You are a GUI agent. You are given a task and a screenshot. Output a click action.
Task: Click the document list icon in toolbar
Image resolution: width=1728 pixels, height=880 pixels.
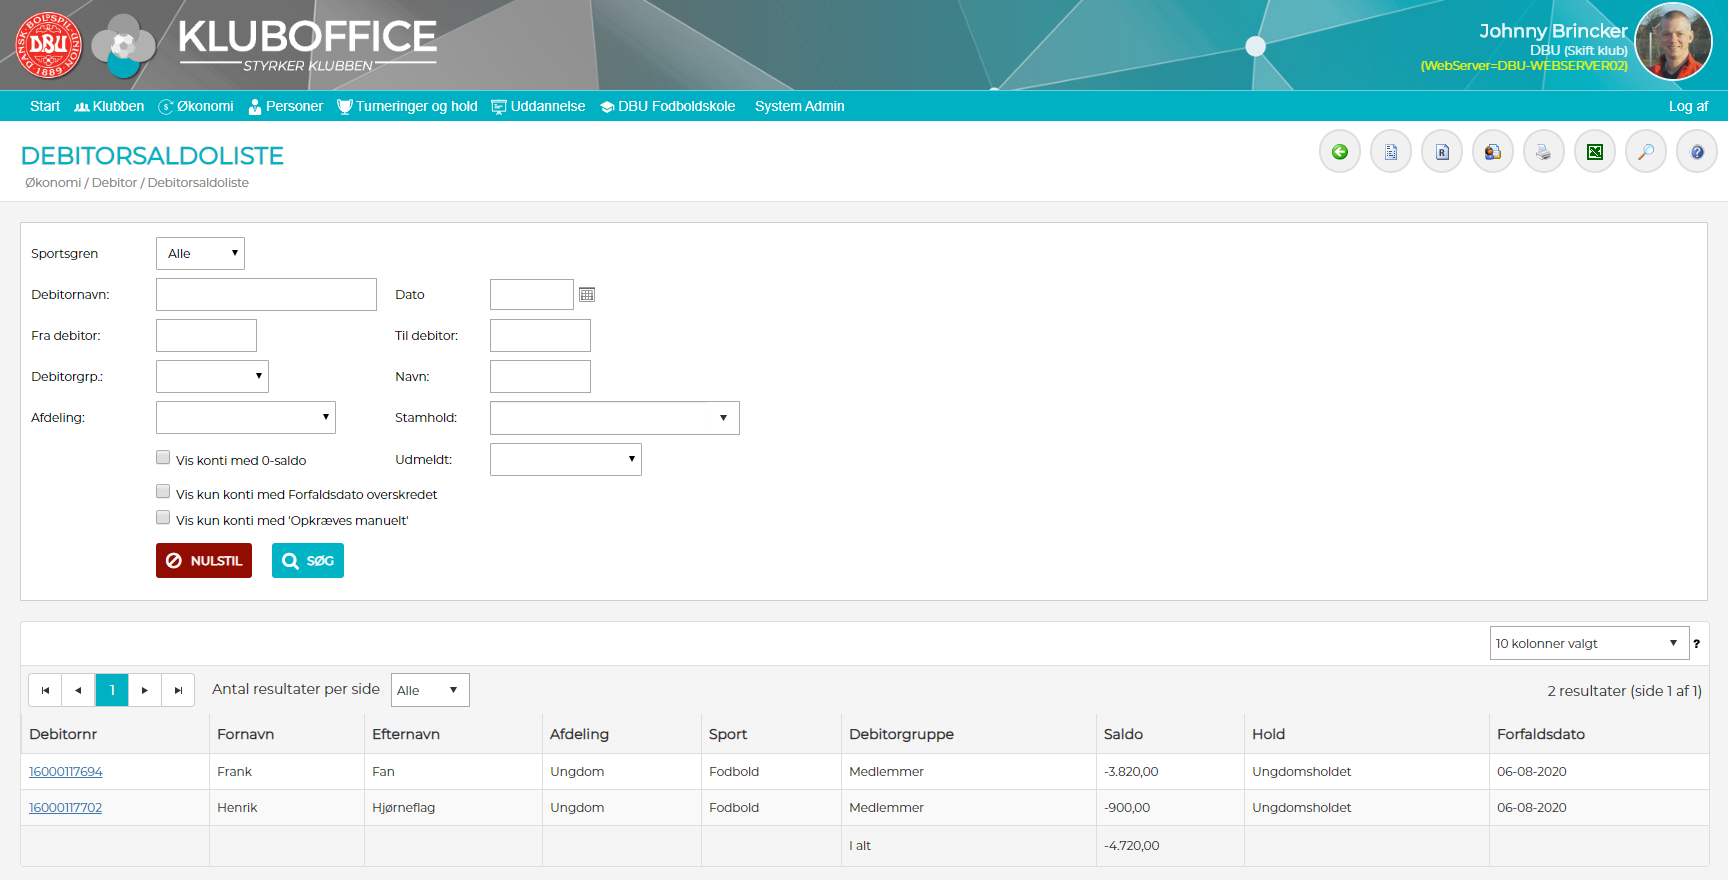pyautogui.click(x=1390, y=152)
